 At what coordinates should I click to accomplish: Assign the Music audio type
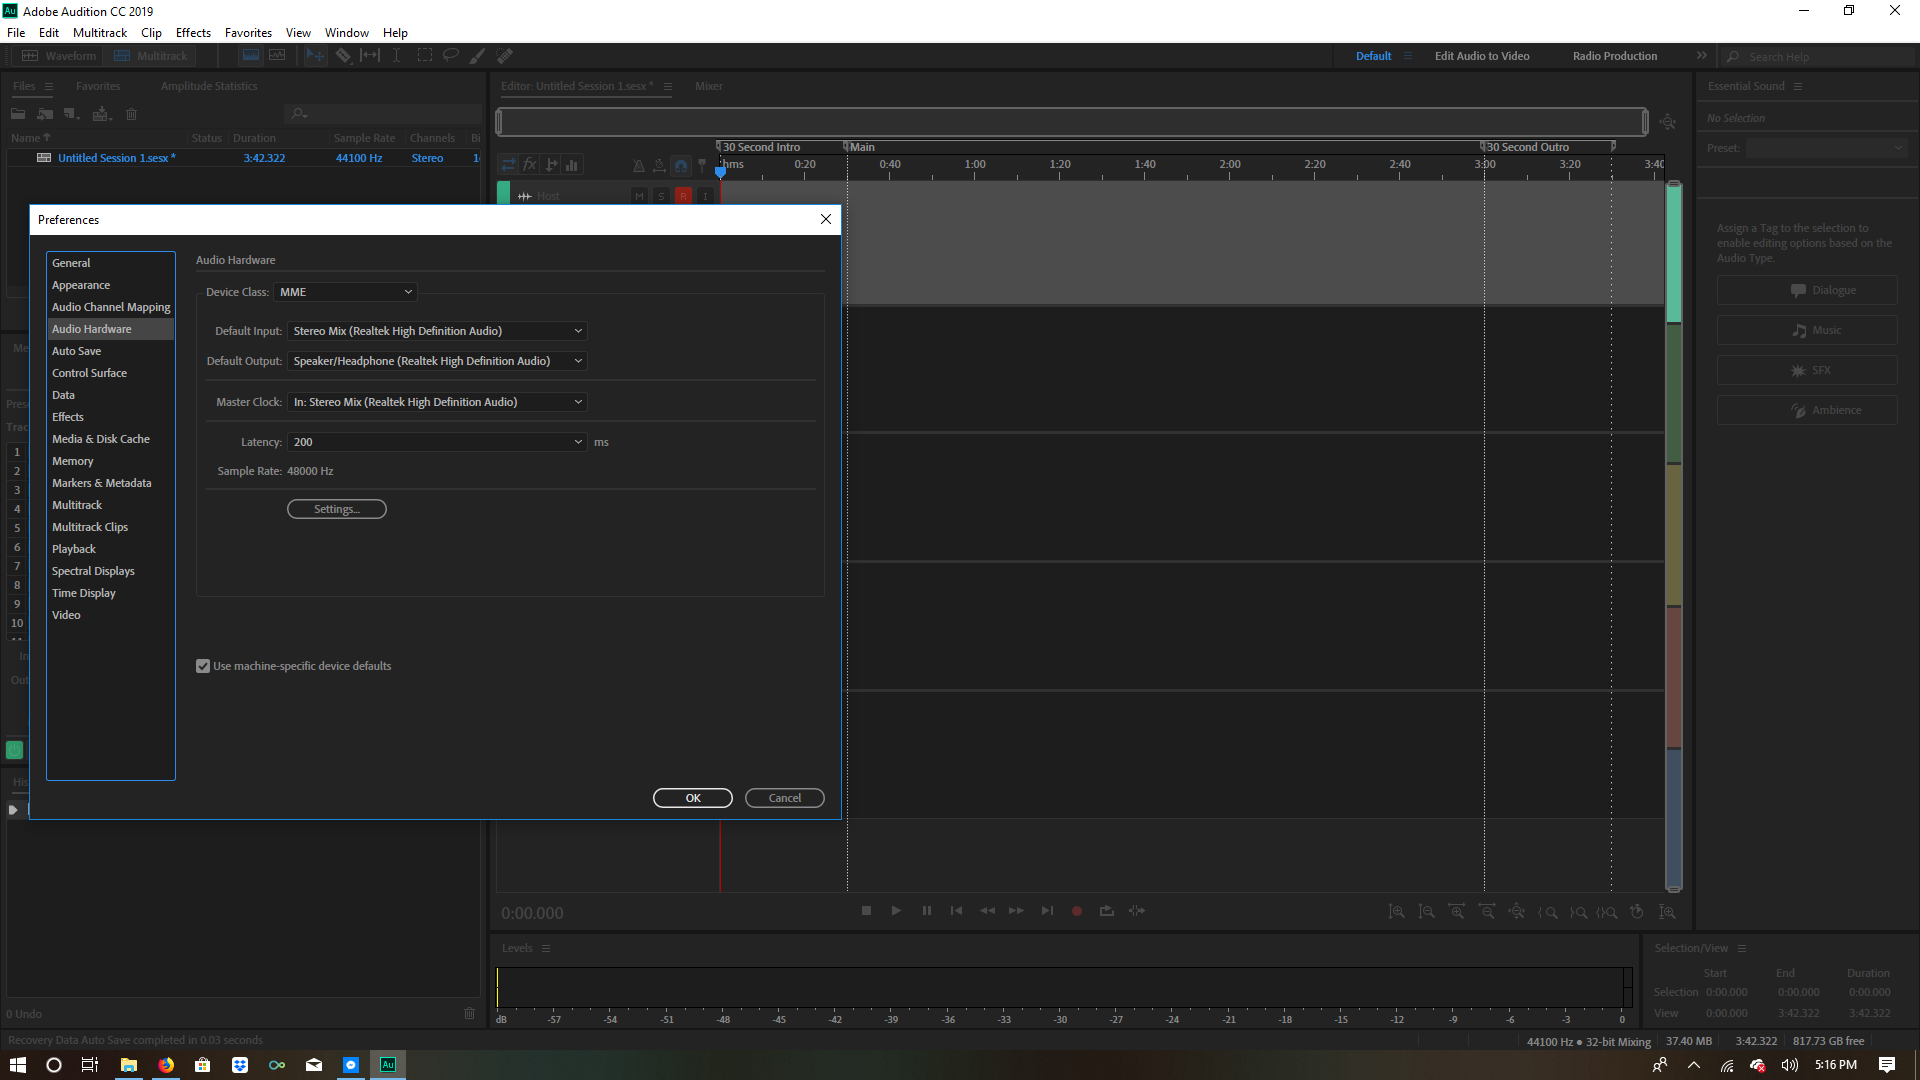1807,330
